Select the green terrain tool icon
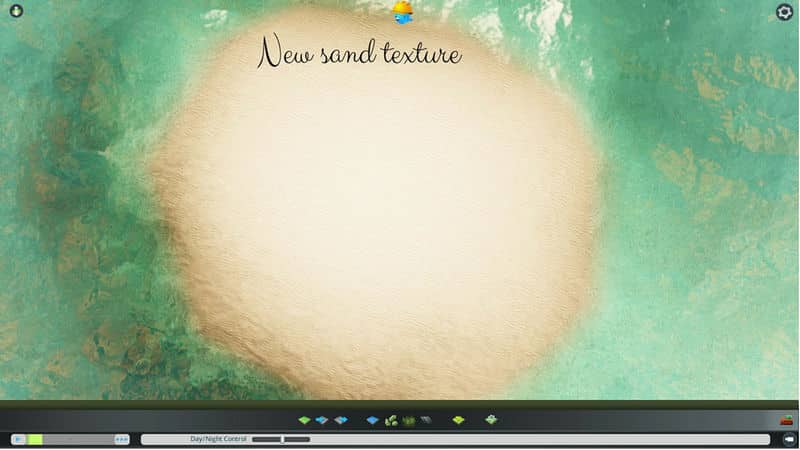 click(304, 420)
